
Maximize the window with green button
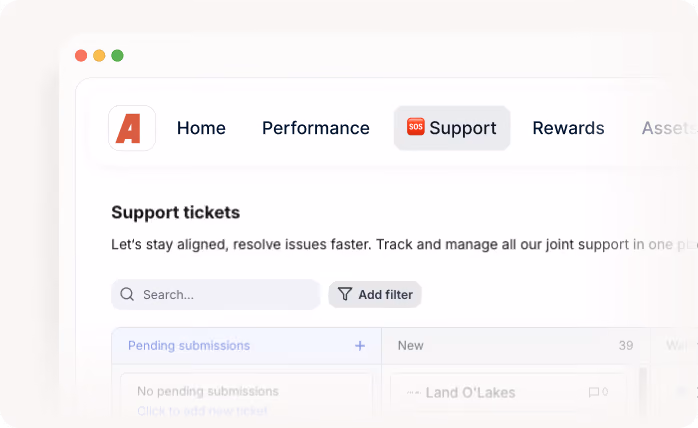click(x=118, y=56)
